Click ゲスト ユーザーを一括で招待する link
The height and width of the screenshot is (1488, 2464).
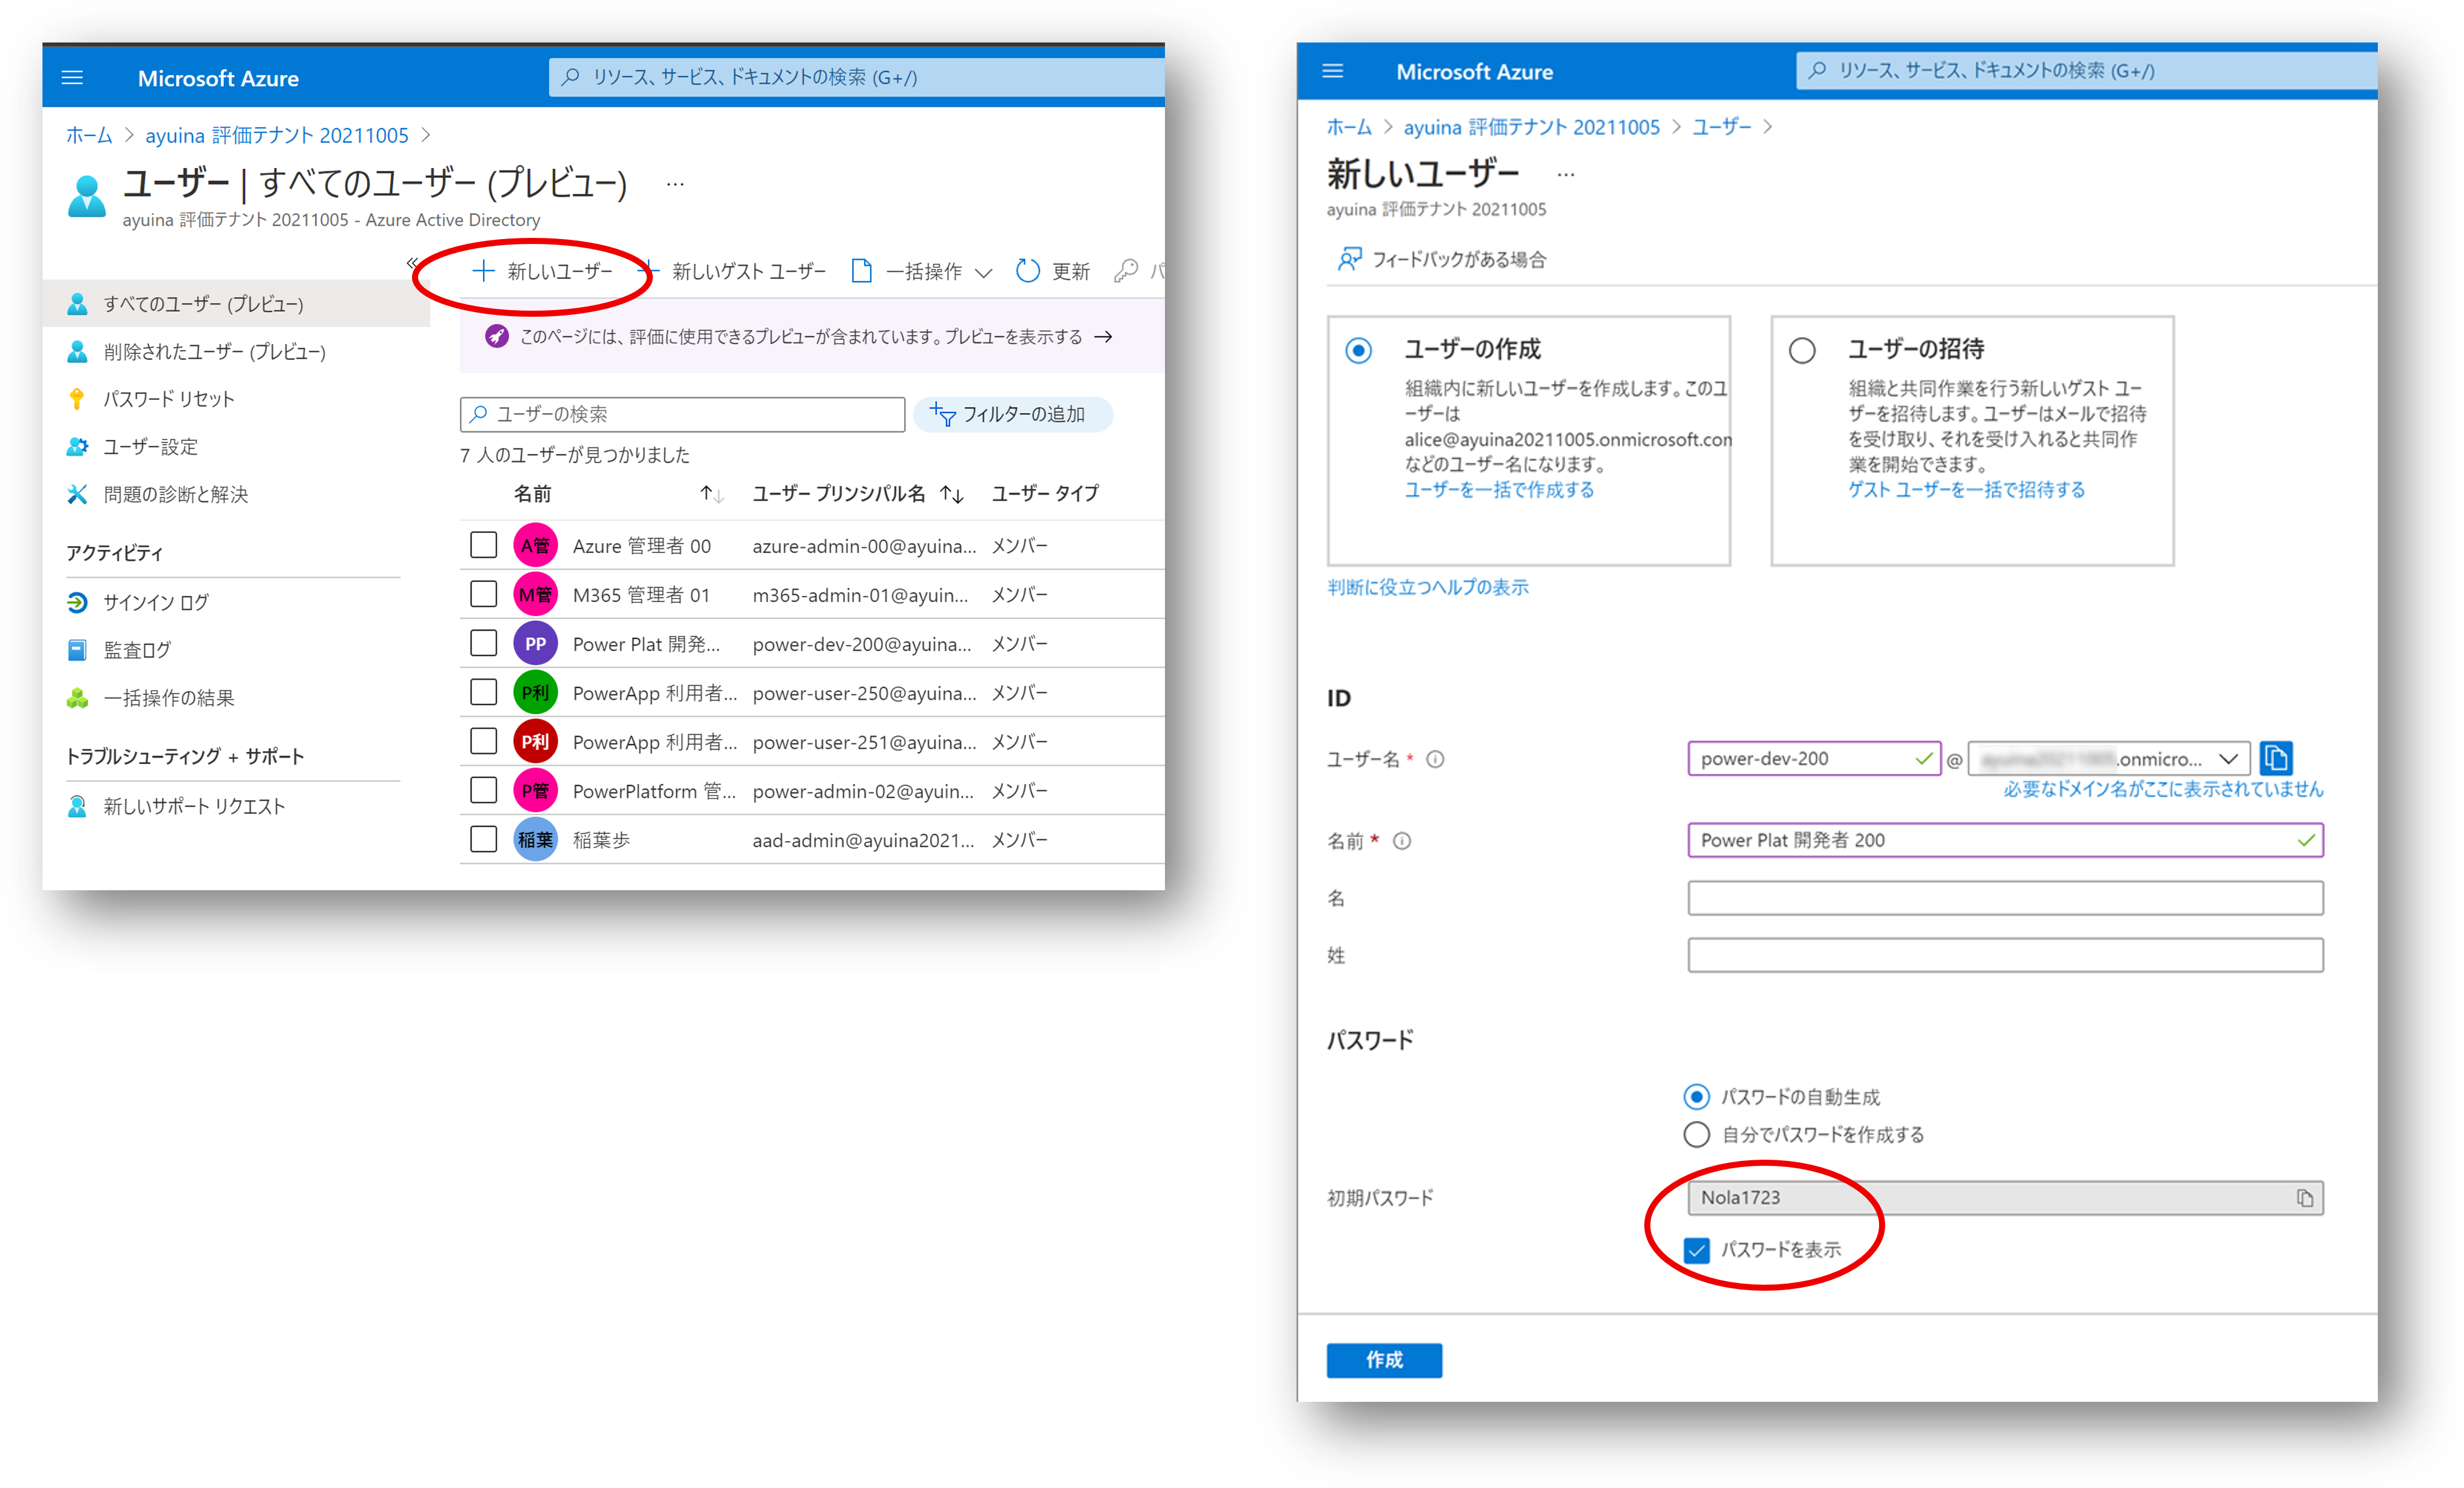[1966, 490]
